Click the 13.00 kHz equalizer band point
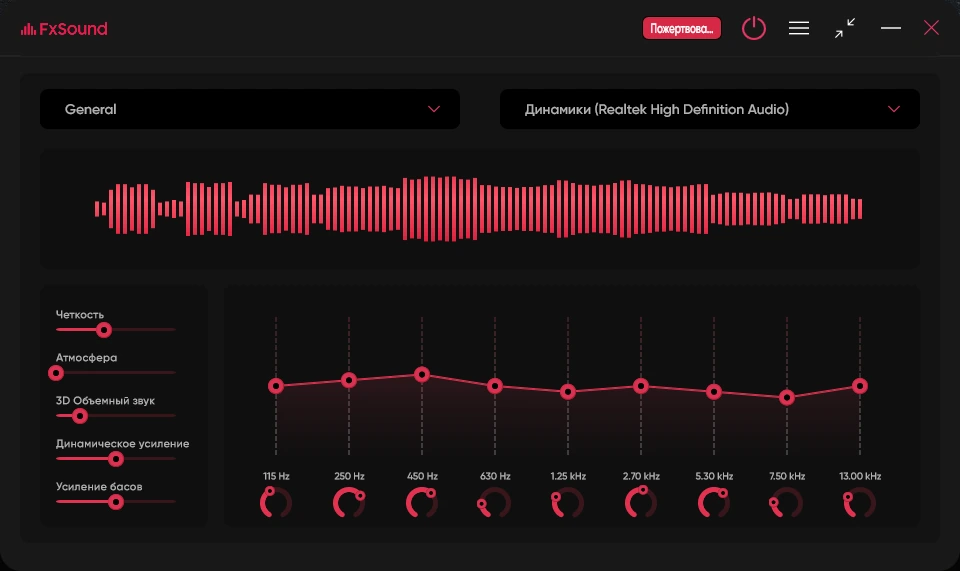This screenshot has height=571, width=960. [860, 386]
